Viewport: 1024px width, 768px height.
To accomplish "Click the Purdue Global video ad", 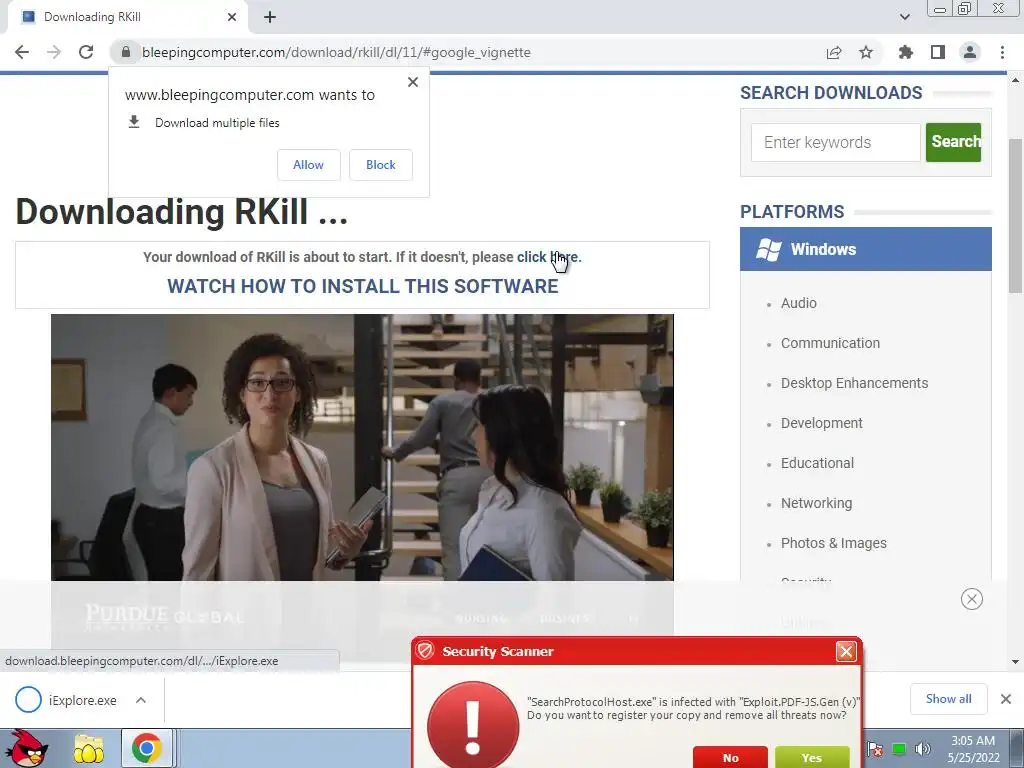I will pos(362,447).
